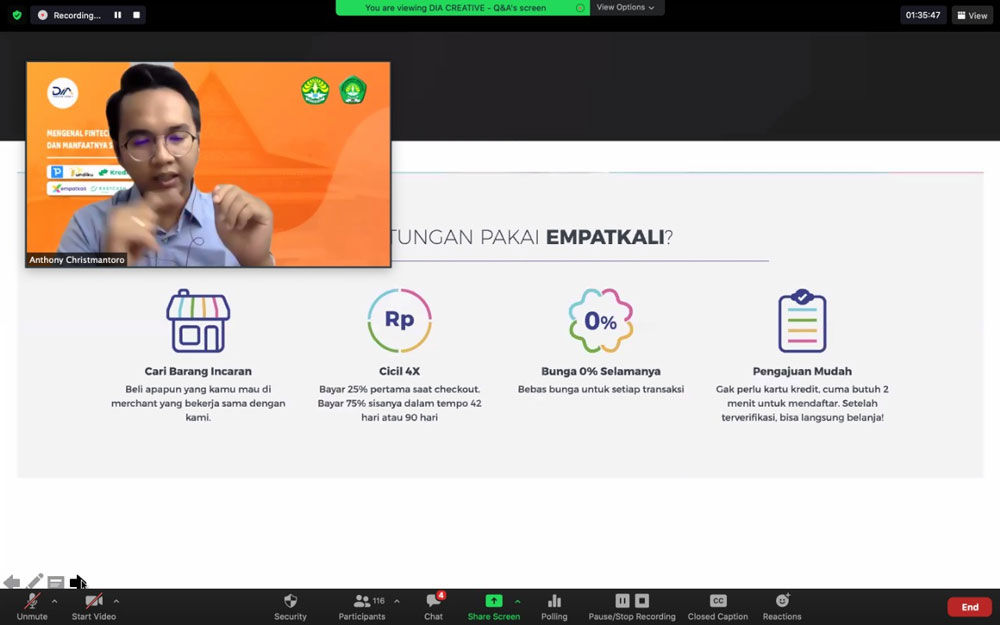Open the Participants panel
Screen dimensions: 1000x625
(x=362, y=607)
